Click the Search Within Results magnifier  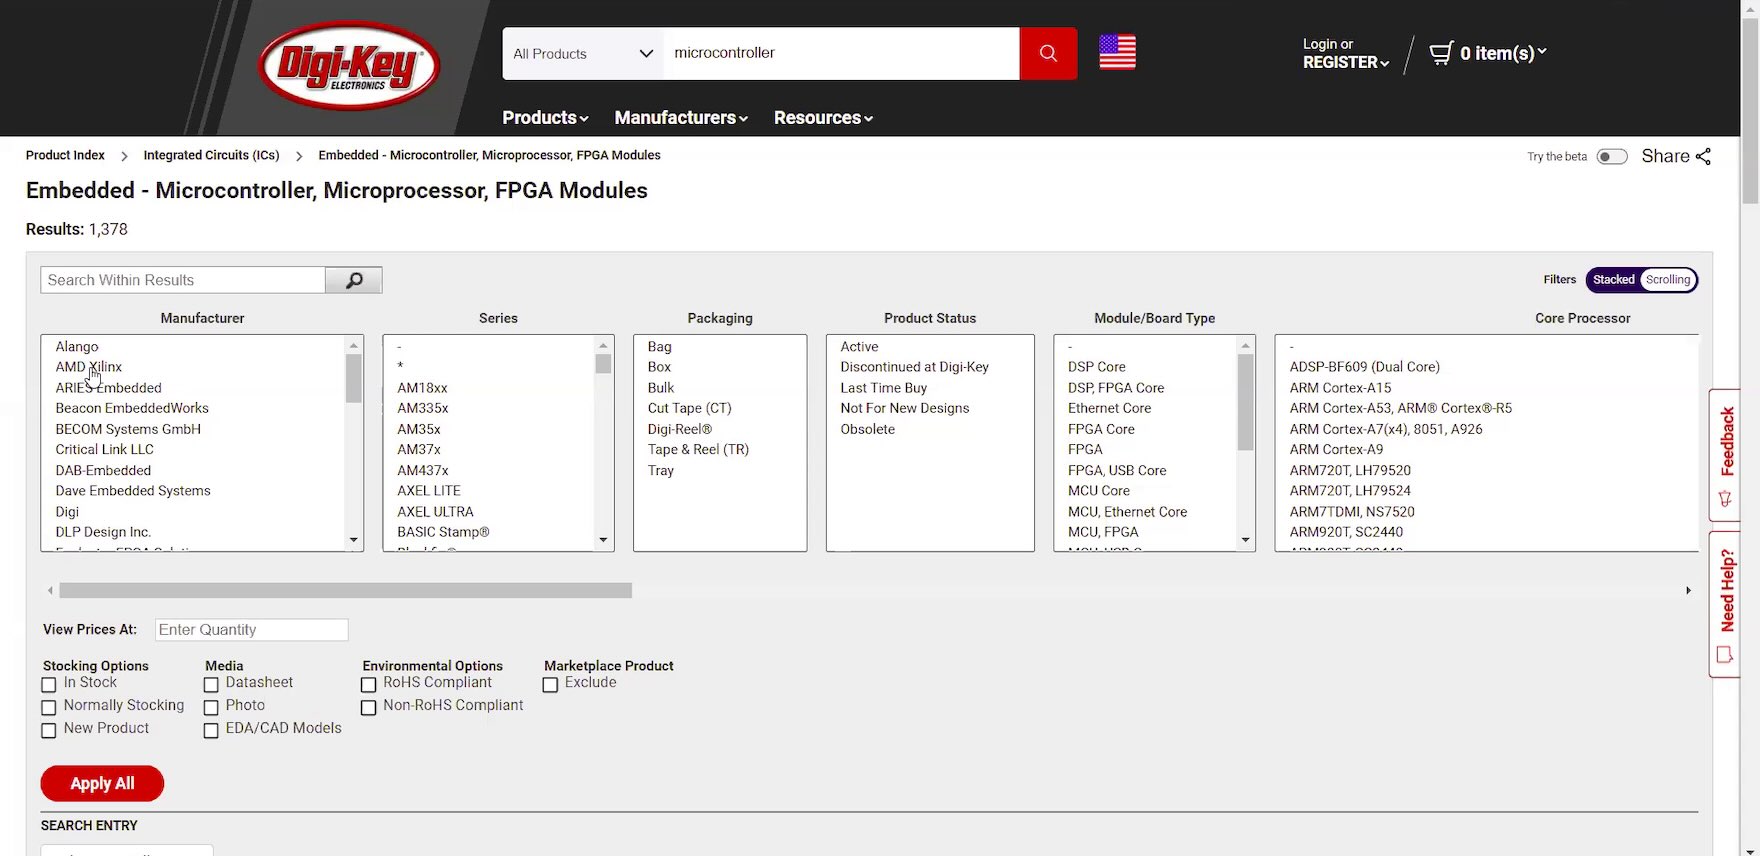(353, 281)
